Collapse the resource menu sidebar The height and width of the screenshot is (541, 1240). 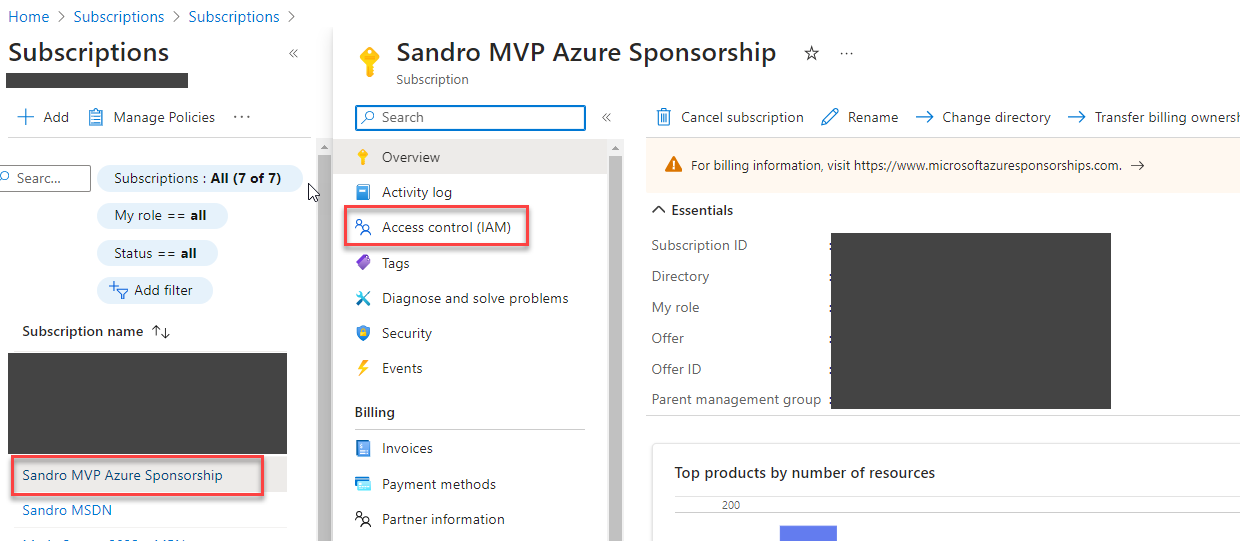(x=606, y=117)
